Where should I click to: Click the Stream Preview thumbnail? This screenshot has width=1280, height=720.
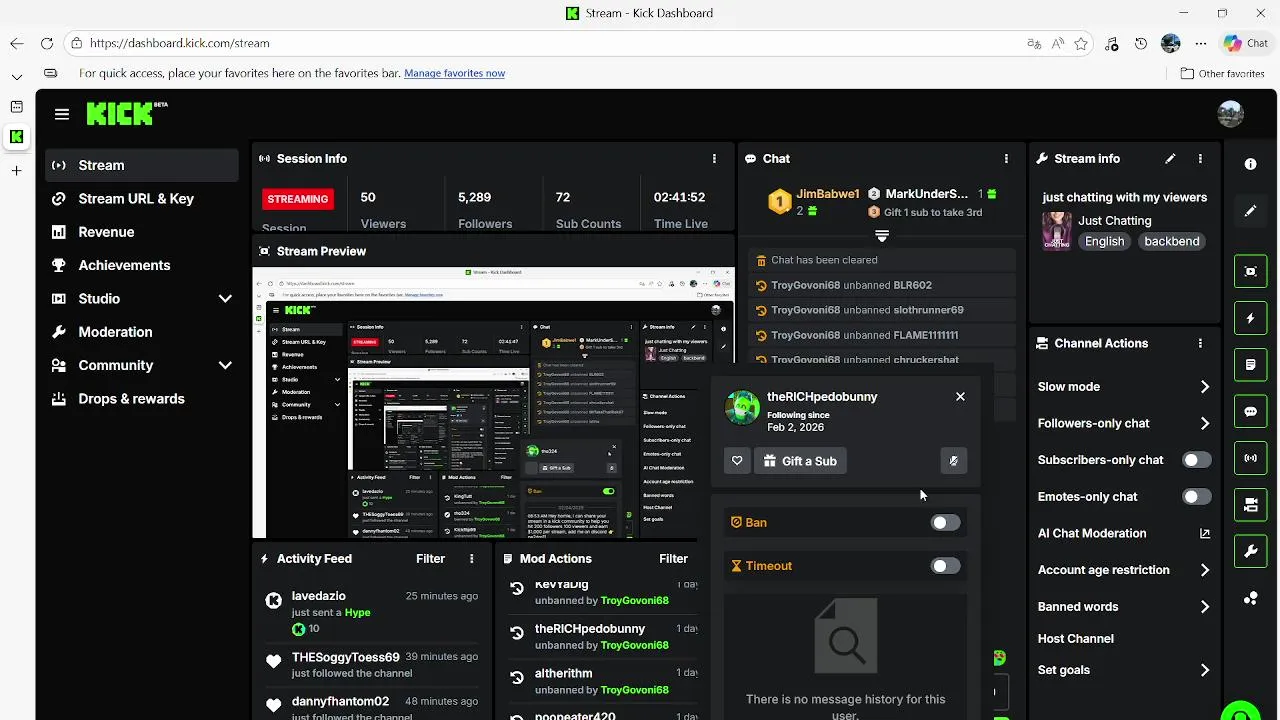point(494,403)
